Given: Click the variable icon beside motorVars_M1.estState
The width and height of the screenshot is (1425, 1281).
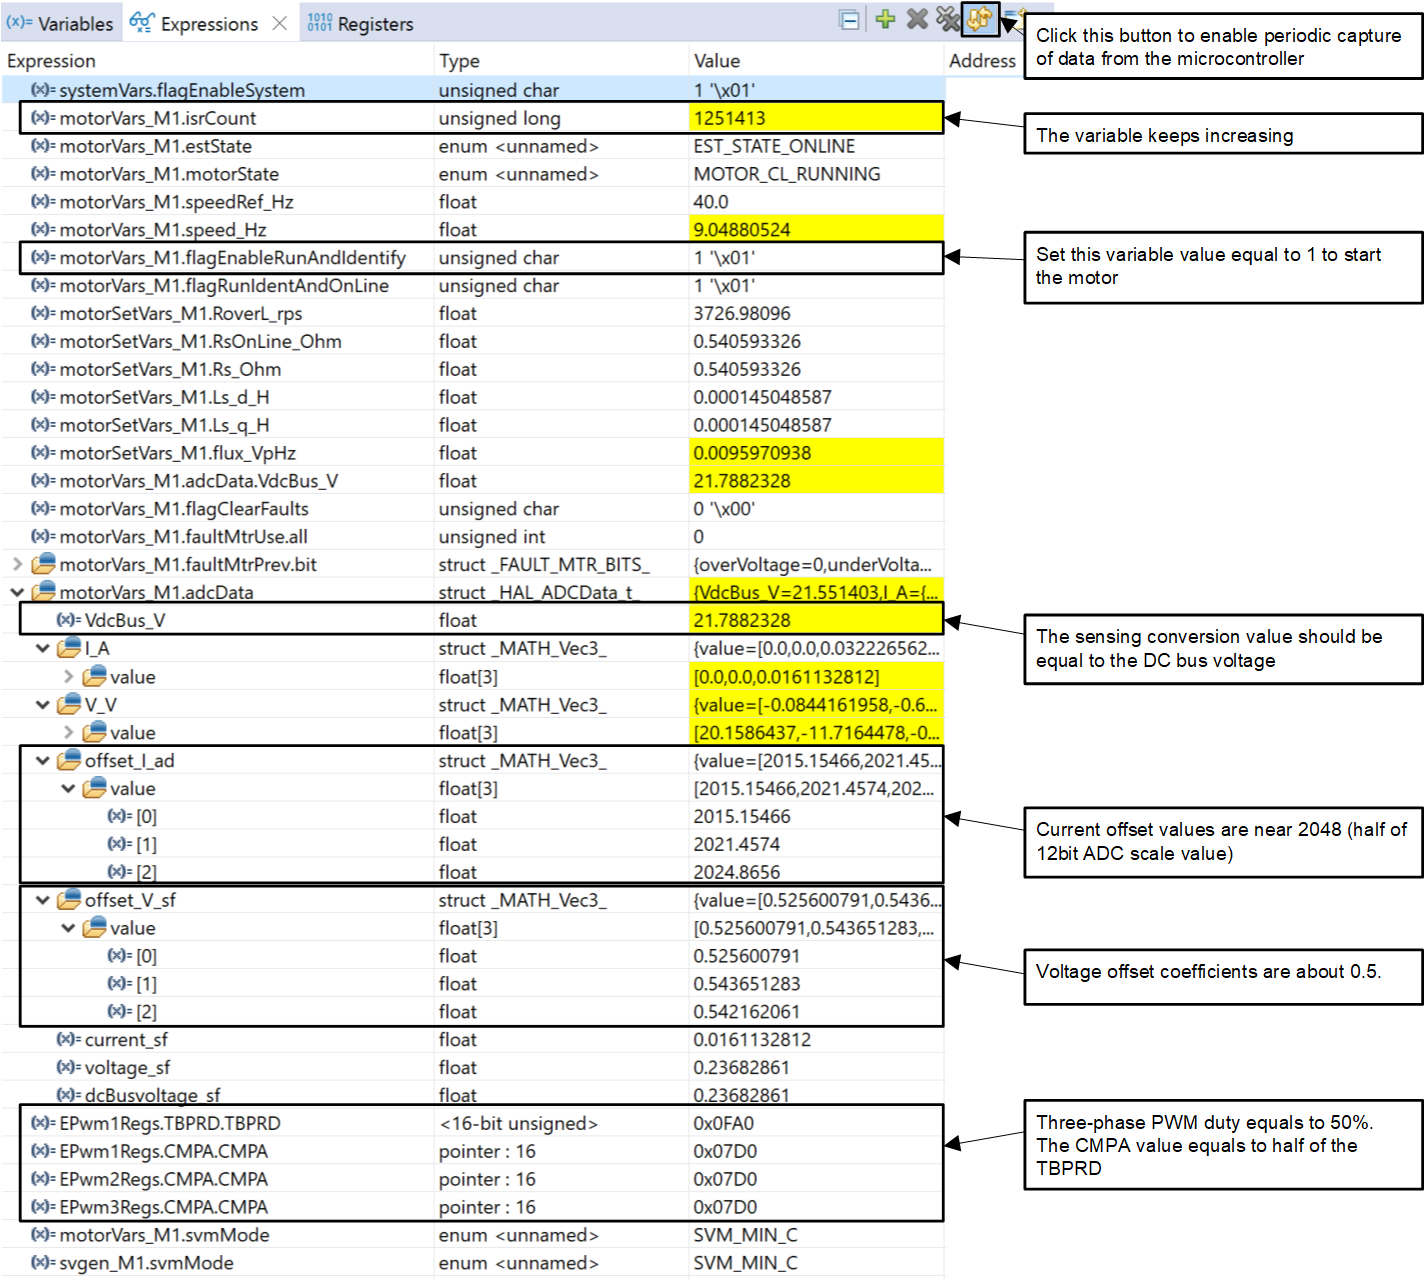Looking at the screenshot, I should [x=43, y=146].
